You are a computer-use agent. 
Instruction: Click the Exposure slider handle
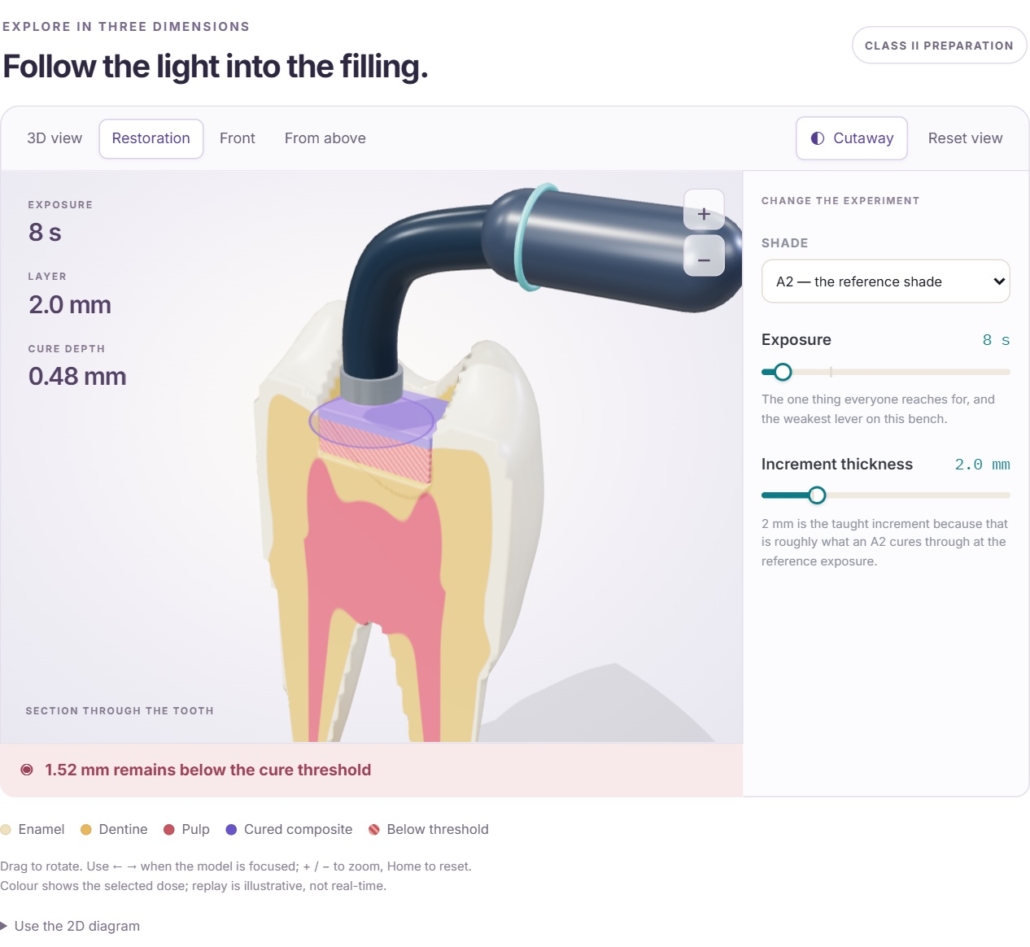point(782,372)
